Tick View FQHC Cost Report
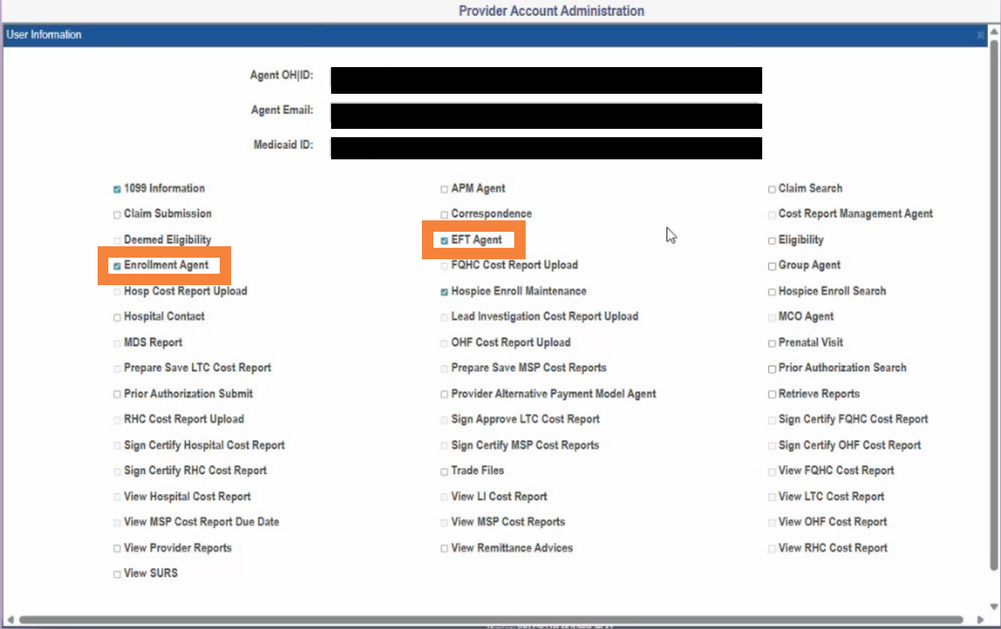The height and width of the screenshot is (629, 1001). point(772,472)
